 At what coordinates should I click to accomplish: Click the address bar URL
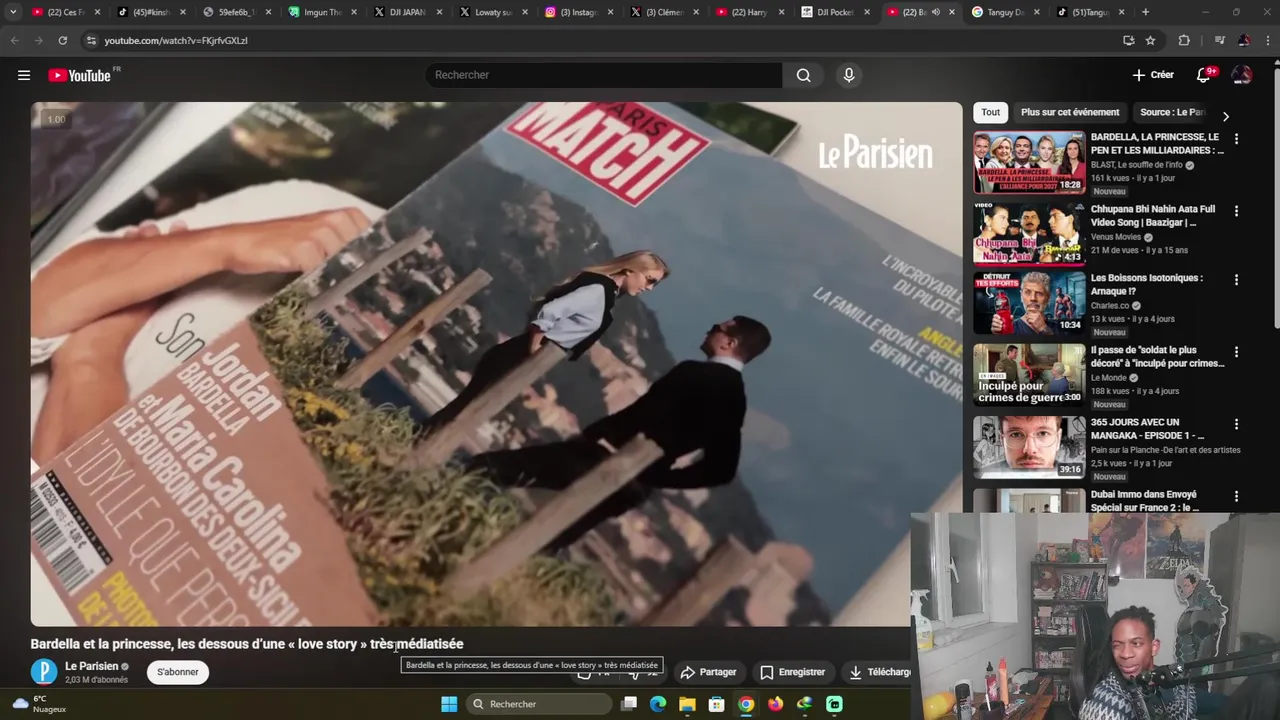point(175,40)
